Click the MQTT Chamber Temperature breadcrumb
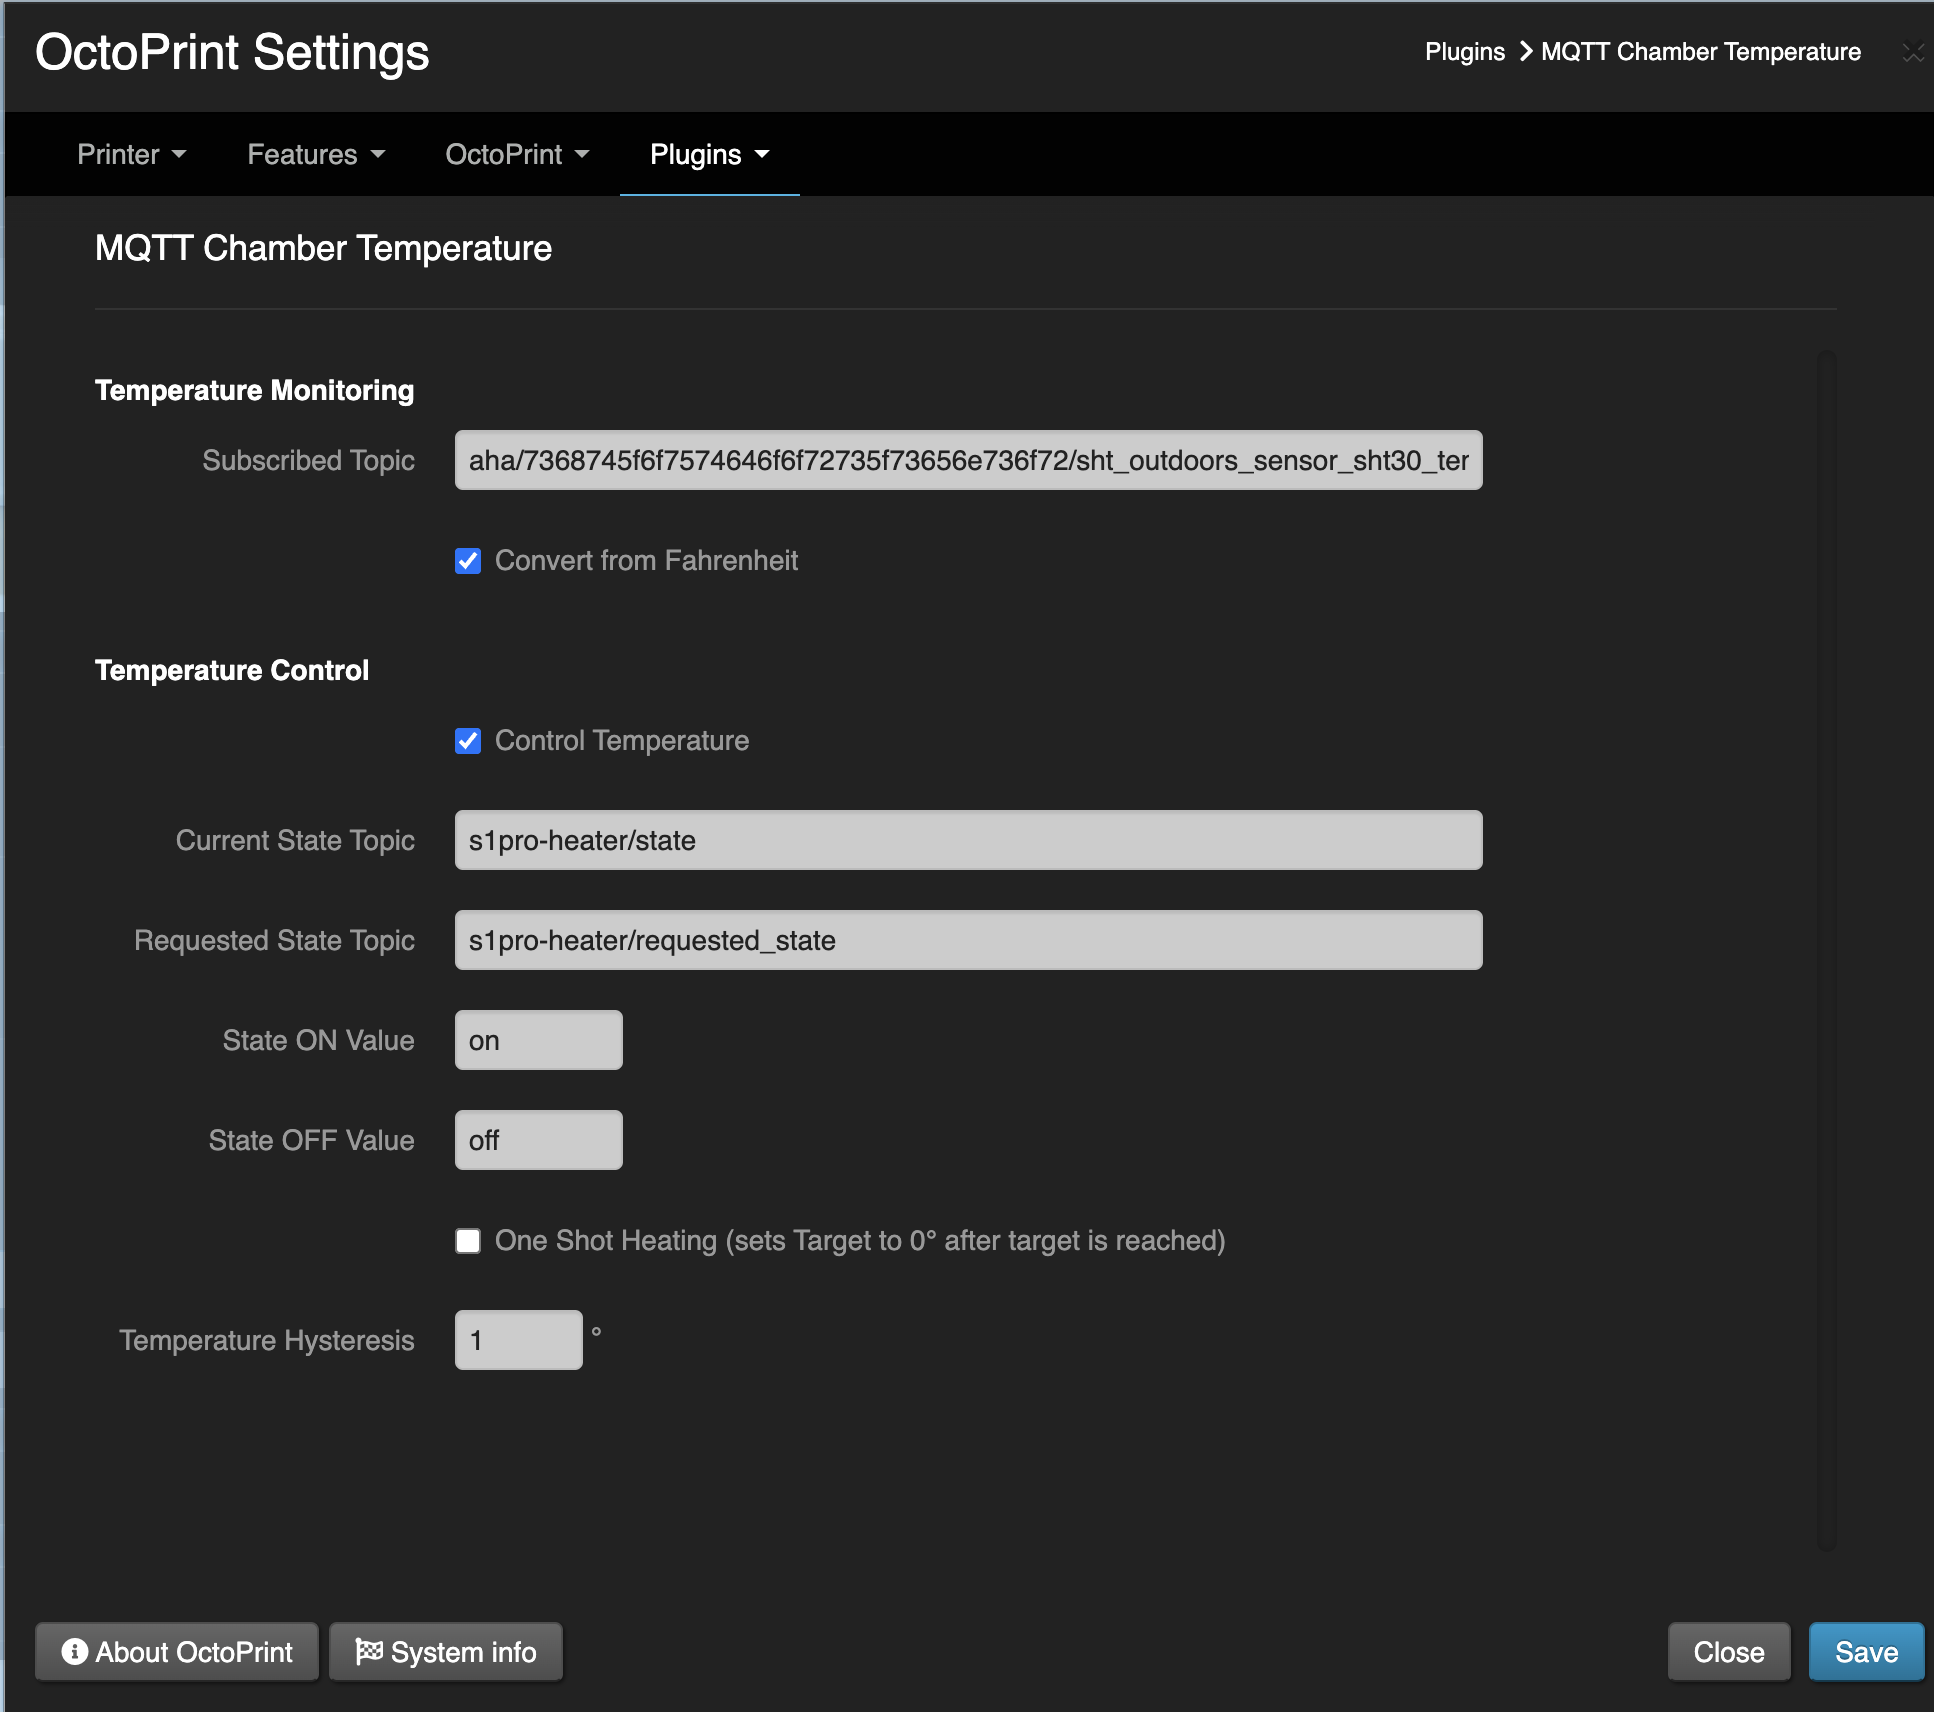Screen dimensions: 1934x1712 [1701, 52]
